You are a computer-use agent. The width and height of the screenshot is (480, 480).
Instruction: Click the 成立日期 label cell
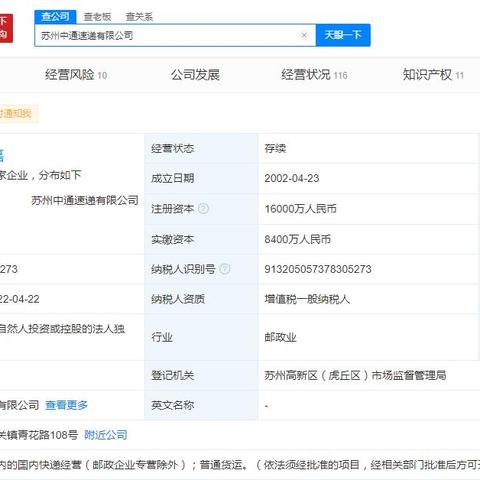(201, 178)
